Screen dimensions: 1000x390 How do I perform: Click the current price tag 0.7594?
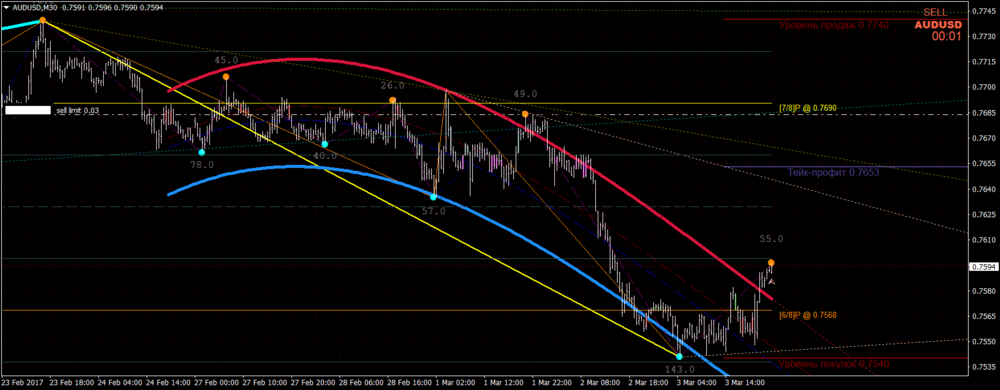tap(982, 266)
